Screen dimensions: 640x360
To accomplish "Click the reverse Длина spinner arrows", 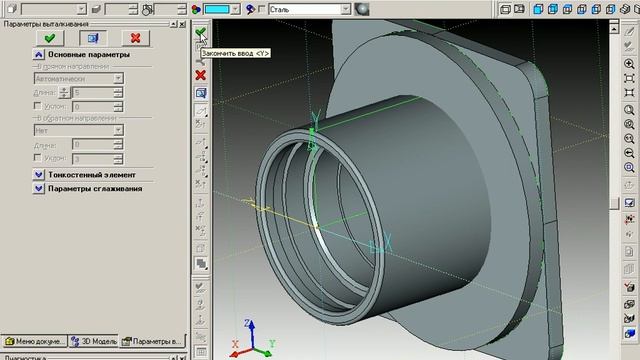I will pos(118,144).
